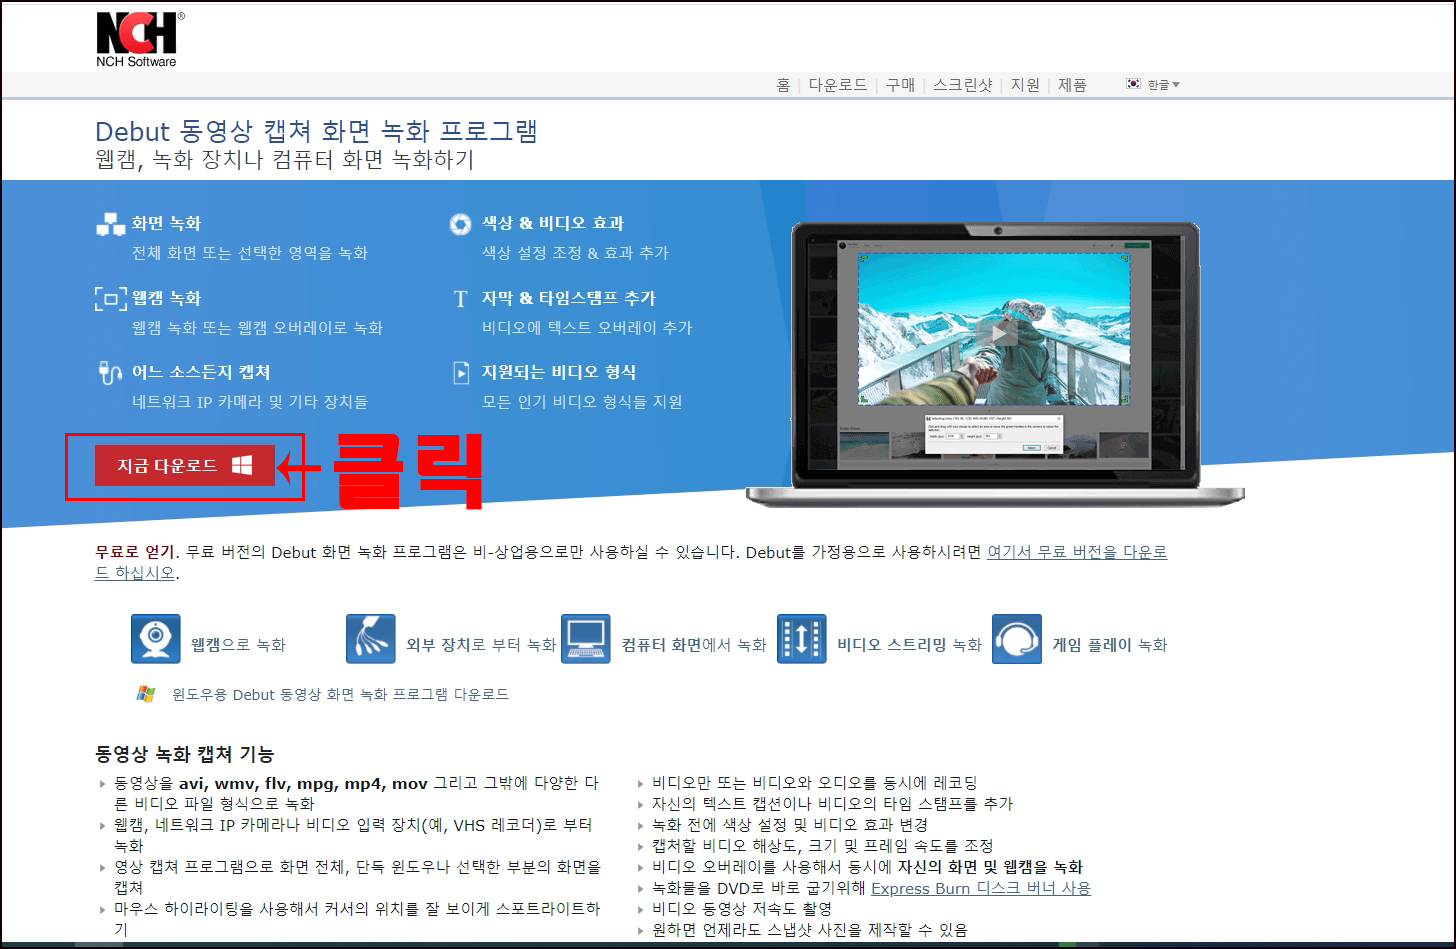Viewport: 1456px width, 949px height.
Task: Click the NCH Software logo
Action: coord(140,40)
